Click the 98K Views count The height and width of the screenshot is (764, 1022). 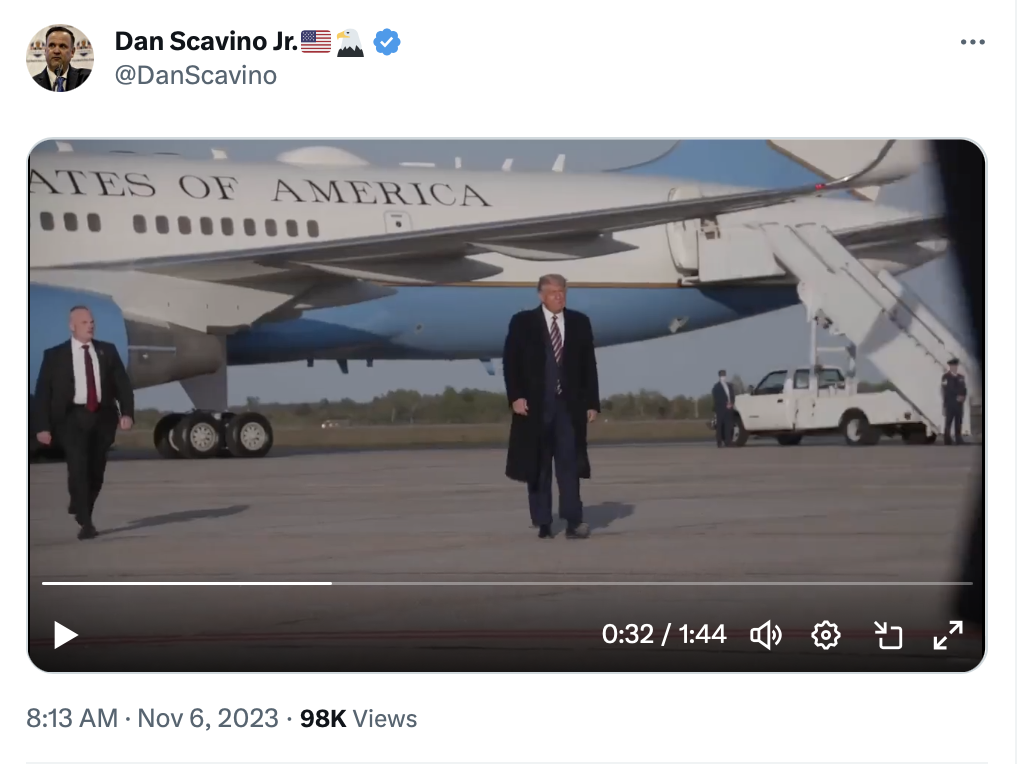point(358,718)
